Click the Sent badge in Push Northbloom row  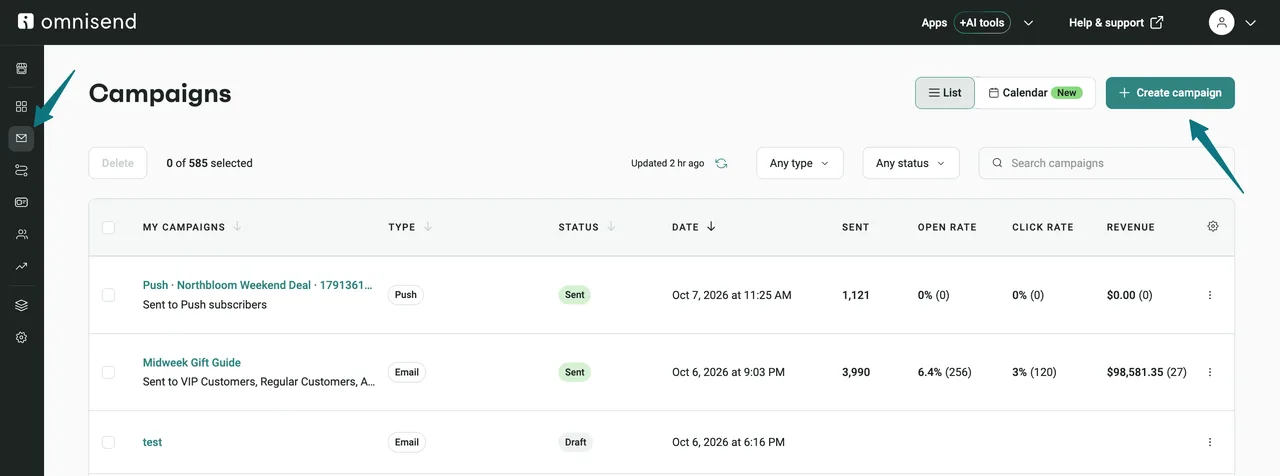(575, 295)
